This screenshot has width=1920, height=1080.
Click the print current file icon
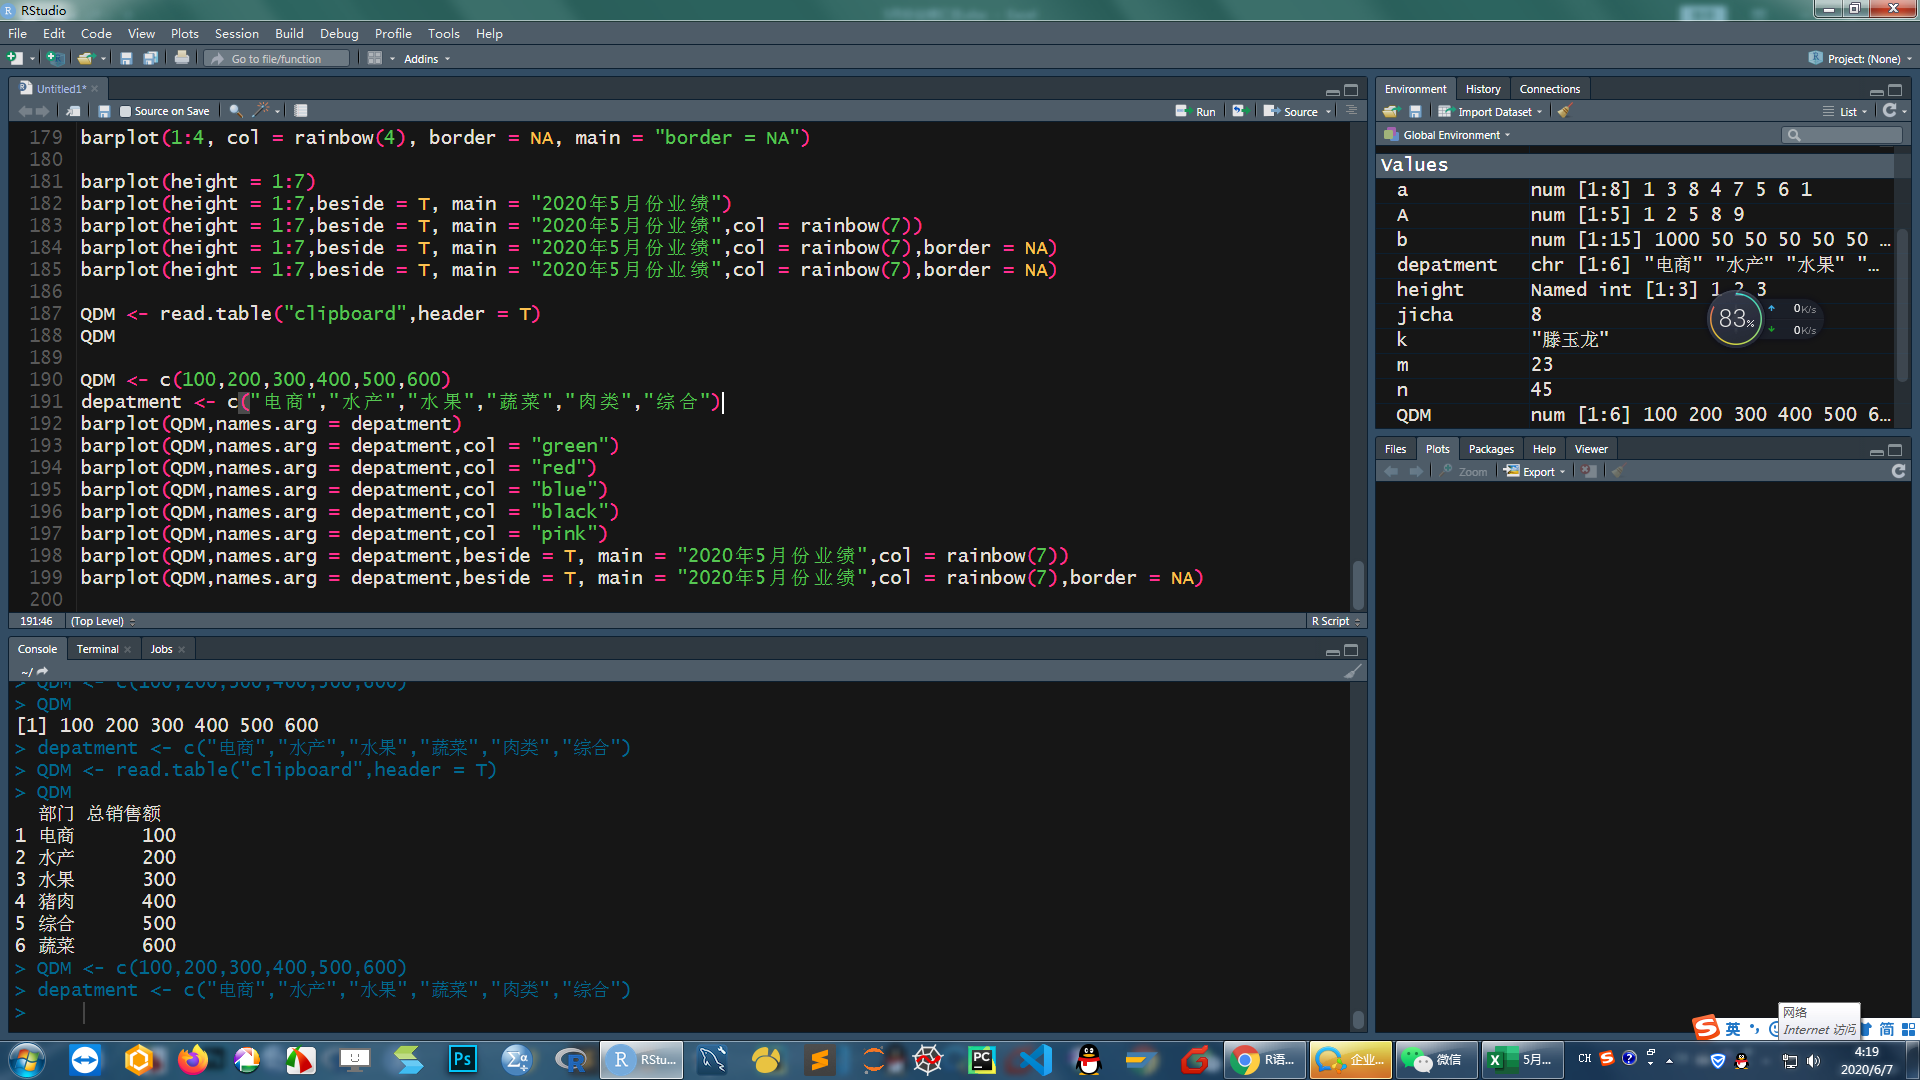point(181,58)
